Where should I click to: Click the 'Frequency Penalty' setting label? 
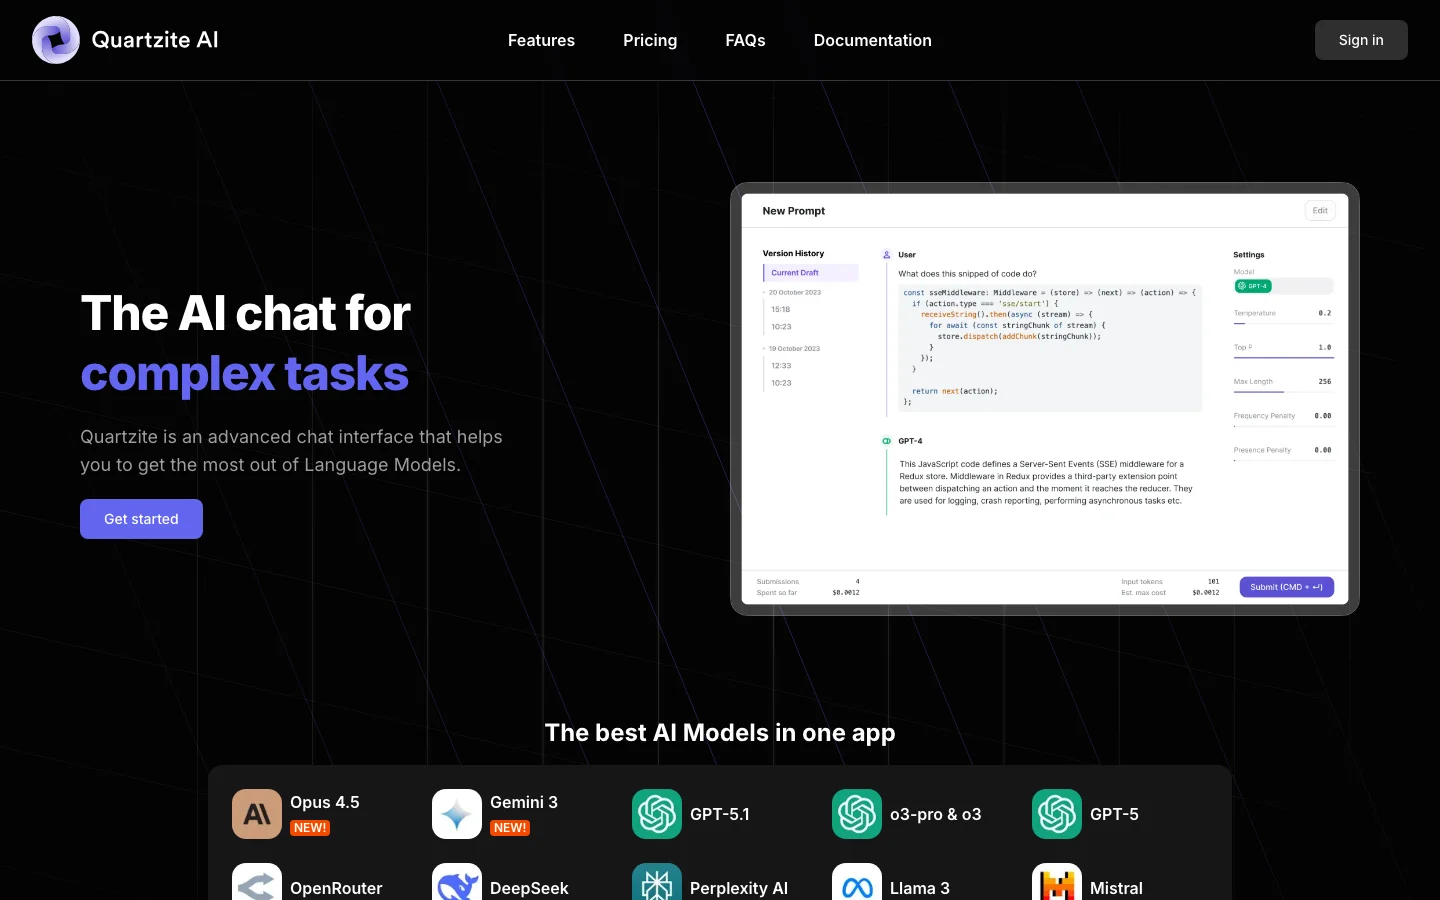(x=1264, y=416)
